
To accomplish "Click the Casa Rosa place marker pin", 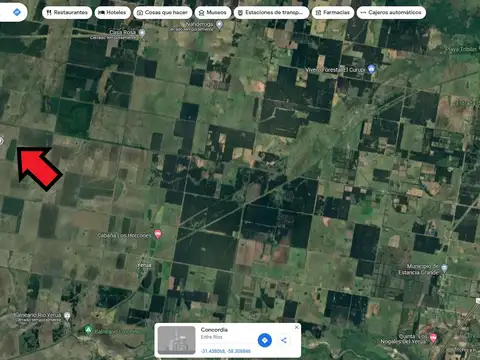I will pyautogui.click(x=142, y=33).
